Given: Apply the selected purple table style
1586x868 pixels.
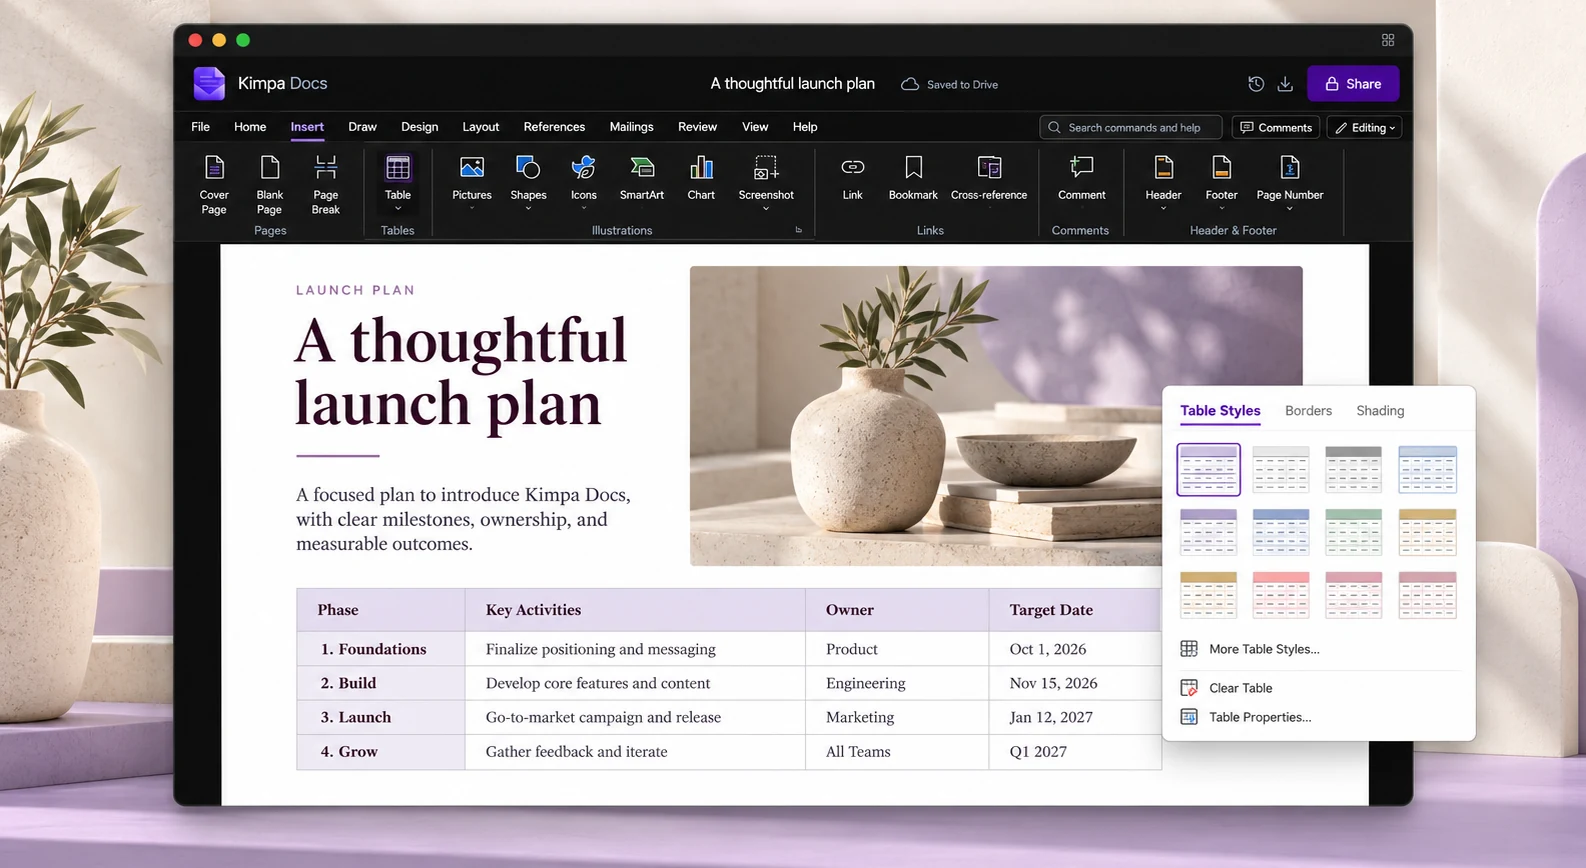Looking at the screenshot, I should tap(1208, 470).
